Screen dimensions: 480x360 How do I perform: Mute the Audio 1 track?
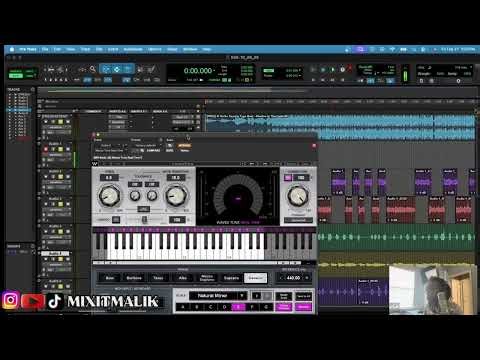click(x=68, y=149)
